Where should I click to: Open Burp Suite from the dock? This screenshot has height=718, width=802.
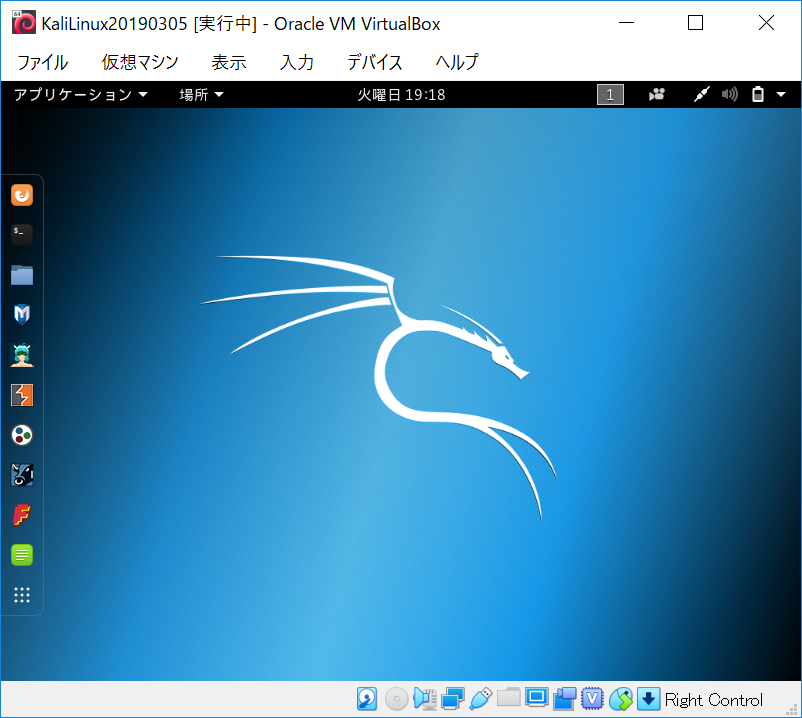[22, 395]
